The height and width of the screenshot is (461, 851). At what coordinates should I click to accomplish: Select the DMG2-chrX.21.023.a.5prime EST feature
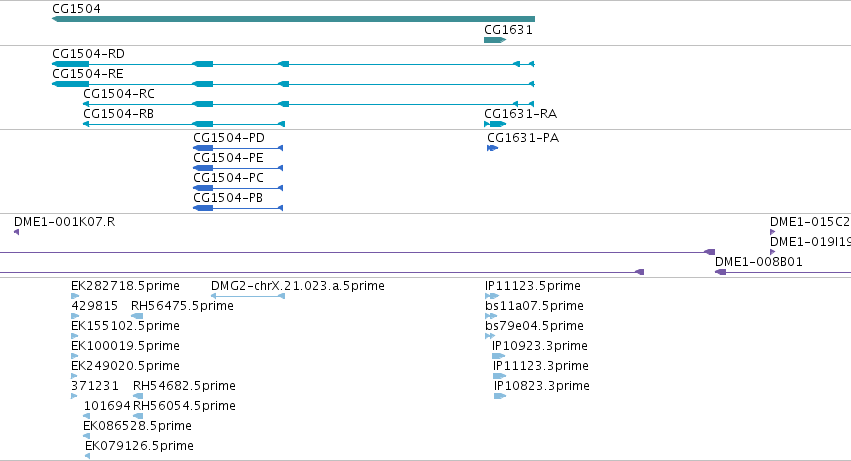click(247, 296)
